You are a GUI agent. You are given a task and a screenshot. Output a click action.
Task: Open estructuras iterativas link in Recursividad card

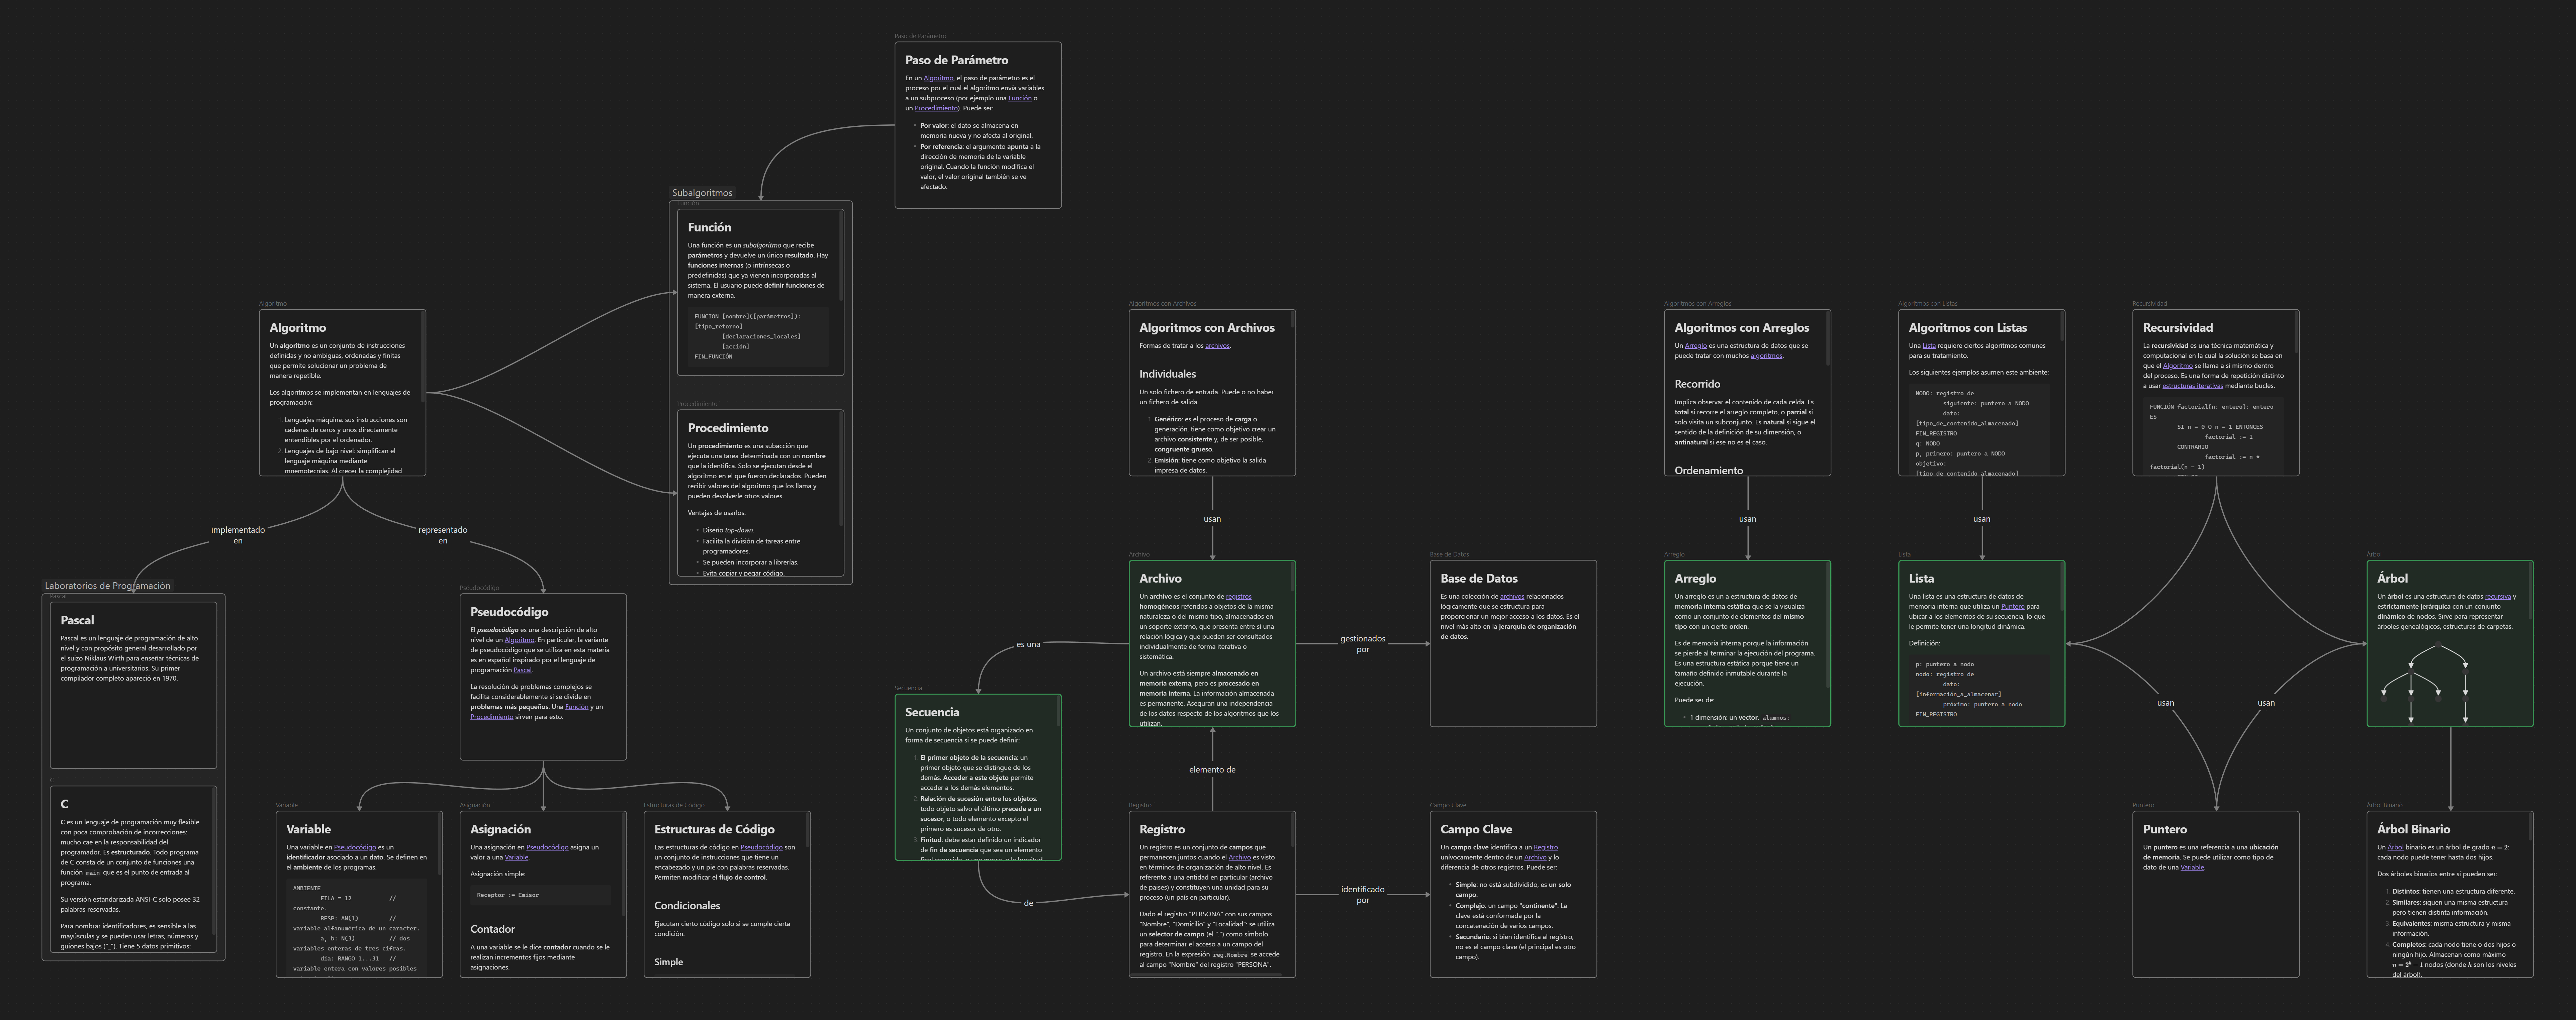[2193, 386]
